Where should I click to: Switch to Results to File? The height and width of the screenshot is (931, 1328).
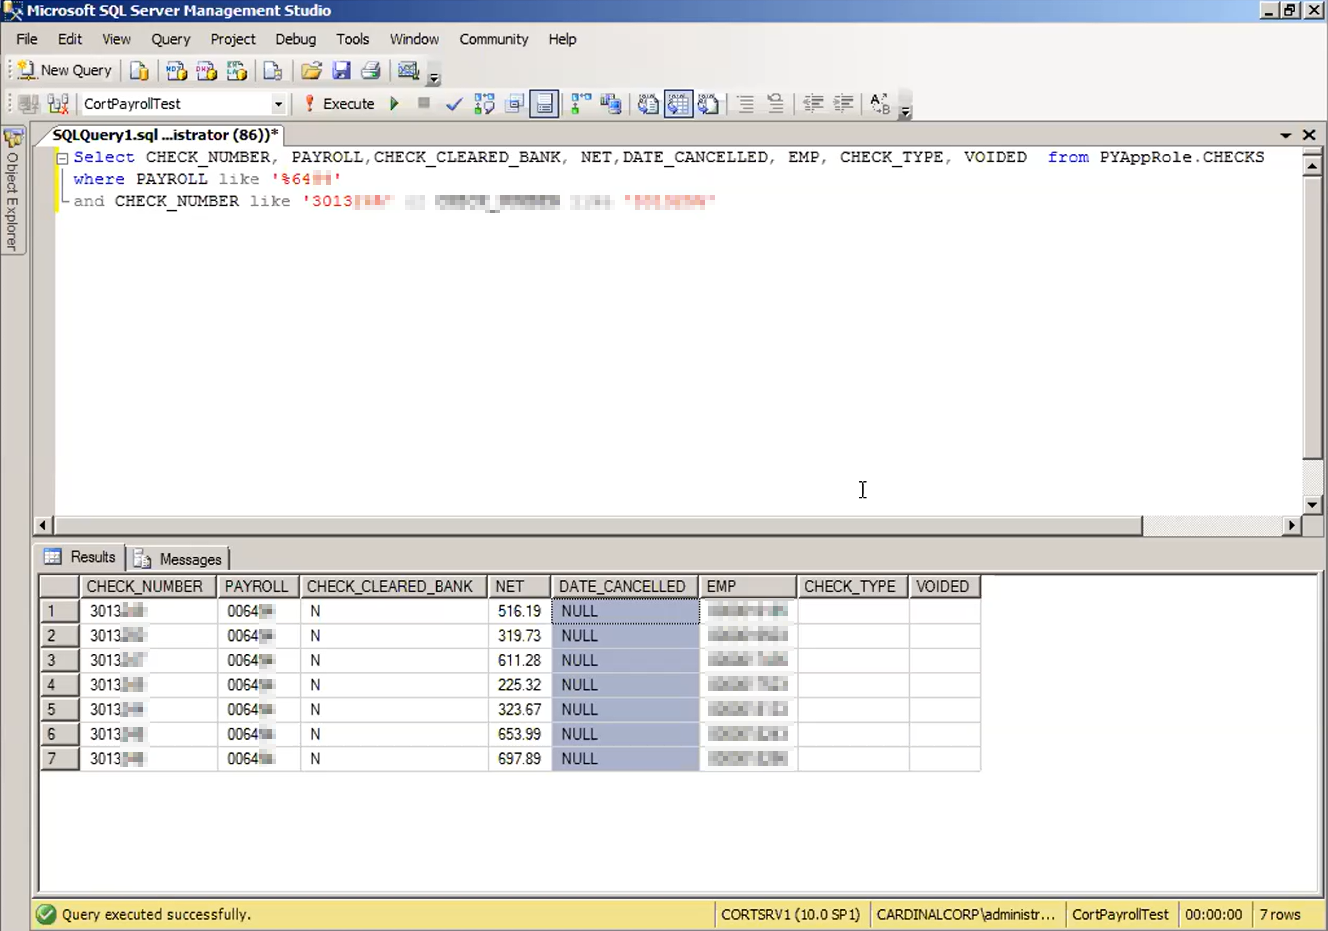point(708,104)
